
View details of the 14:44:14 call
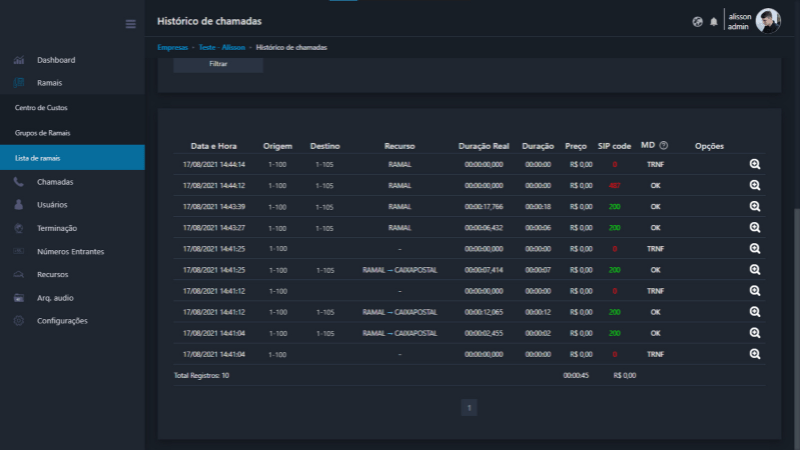click(755, 163)
